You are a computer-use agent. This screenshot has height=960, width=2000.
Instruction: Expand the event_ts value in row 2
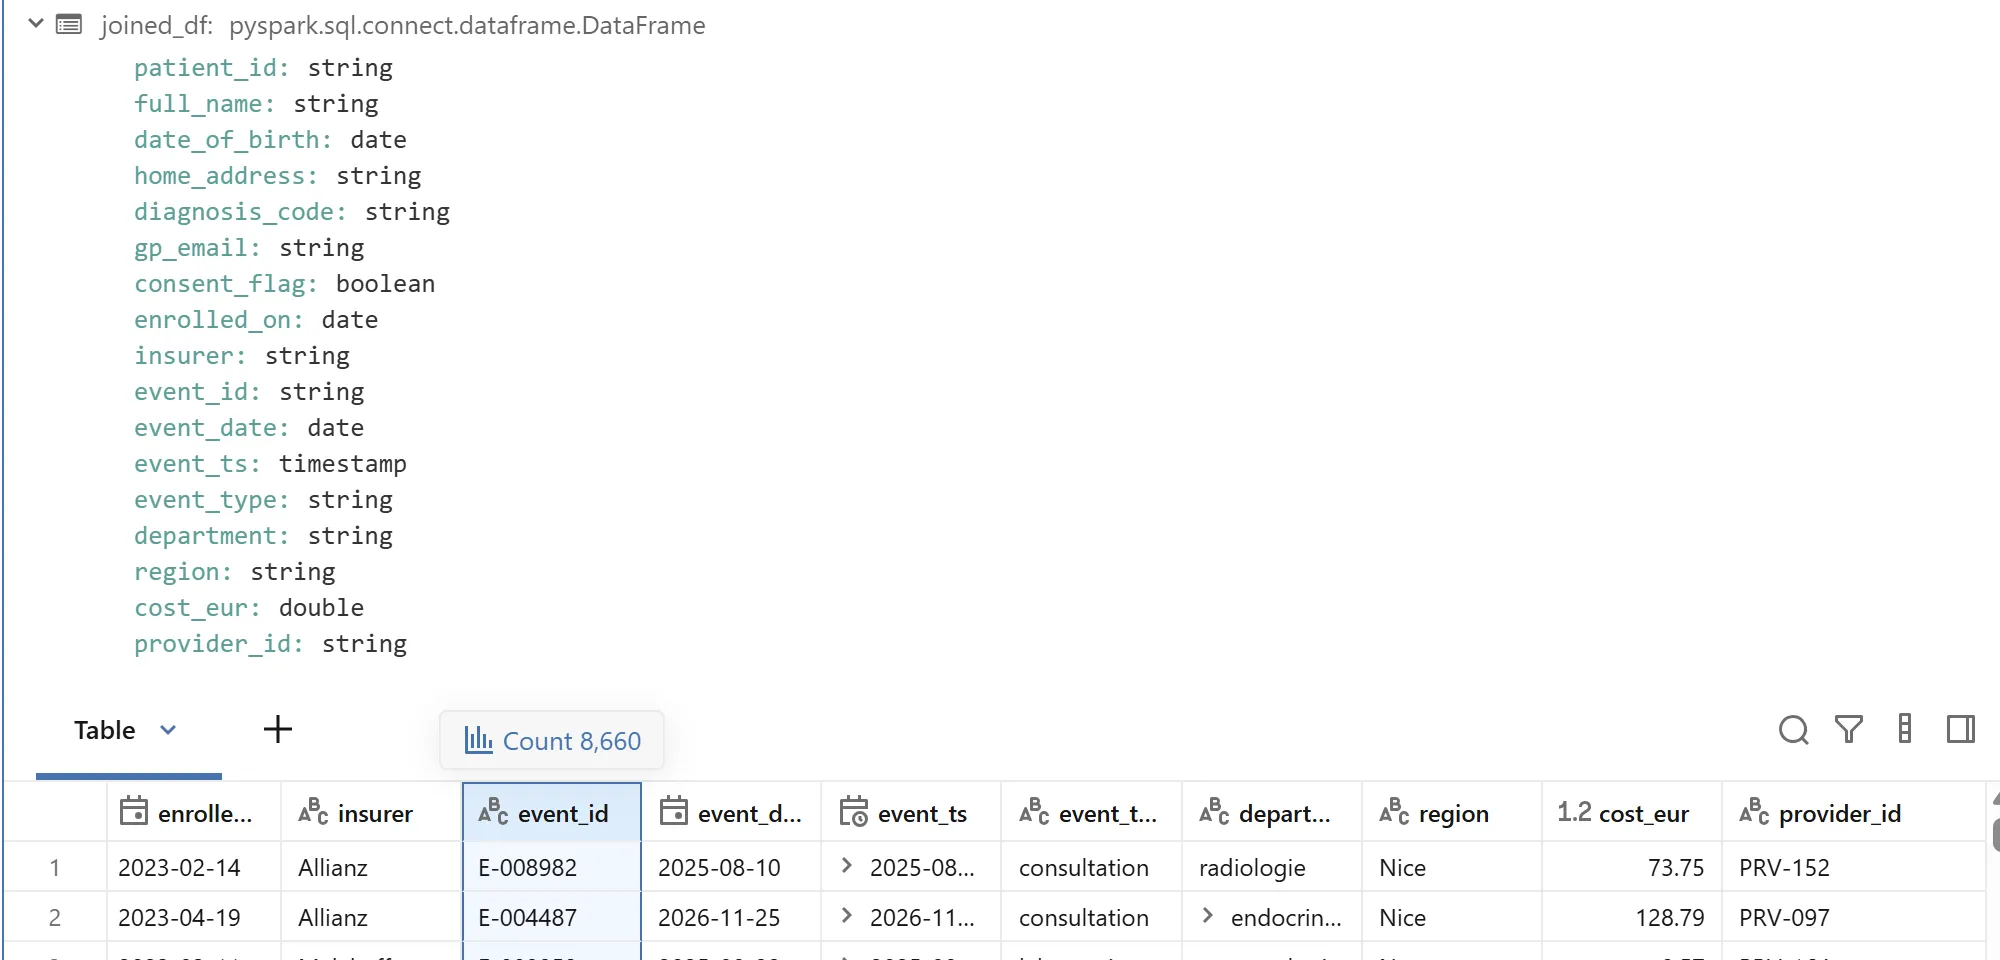pos(847,916)
